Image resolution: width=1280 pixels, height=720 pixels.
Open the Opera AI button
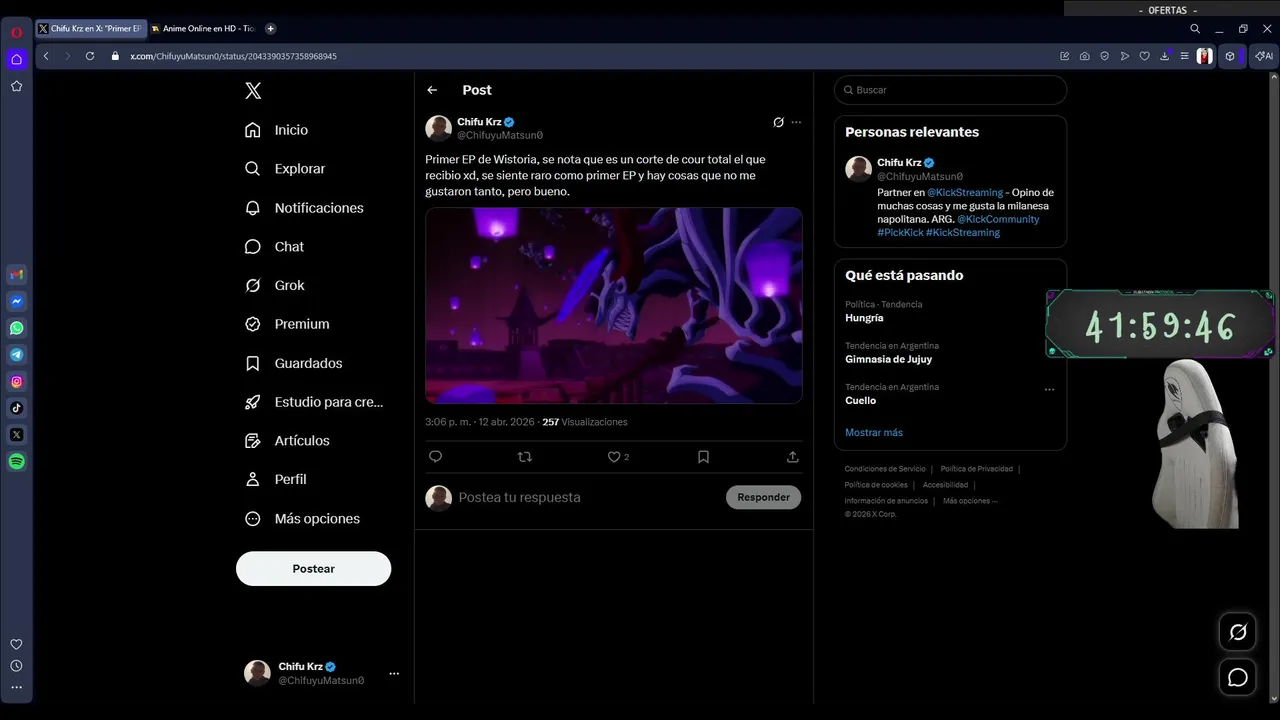pos(1264,56)
